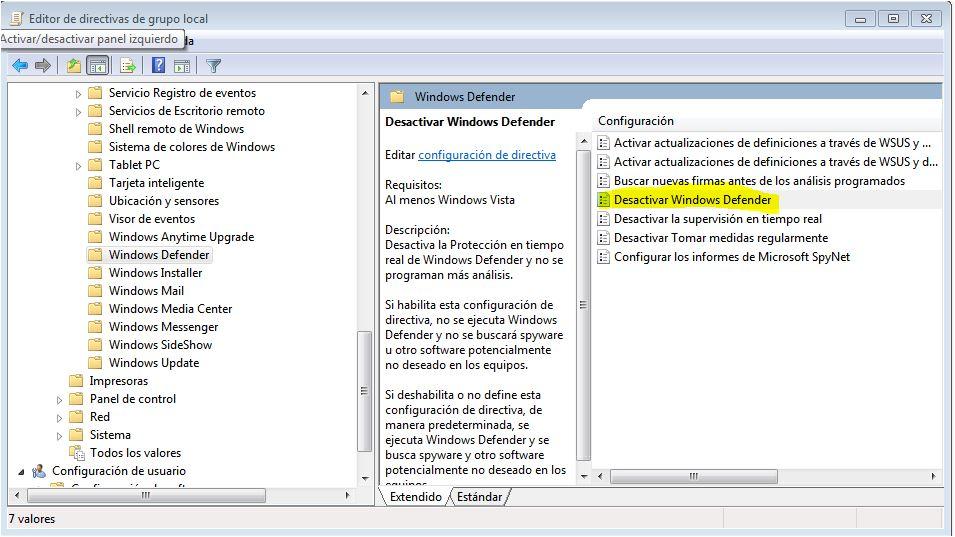This screenshot has height=537, width=955.
Task: Click folder icon of Visor de eventos
Action: 95,219
